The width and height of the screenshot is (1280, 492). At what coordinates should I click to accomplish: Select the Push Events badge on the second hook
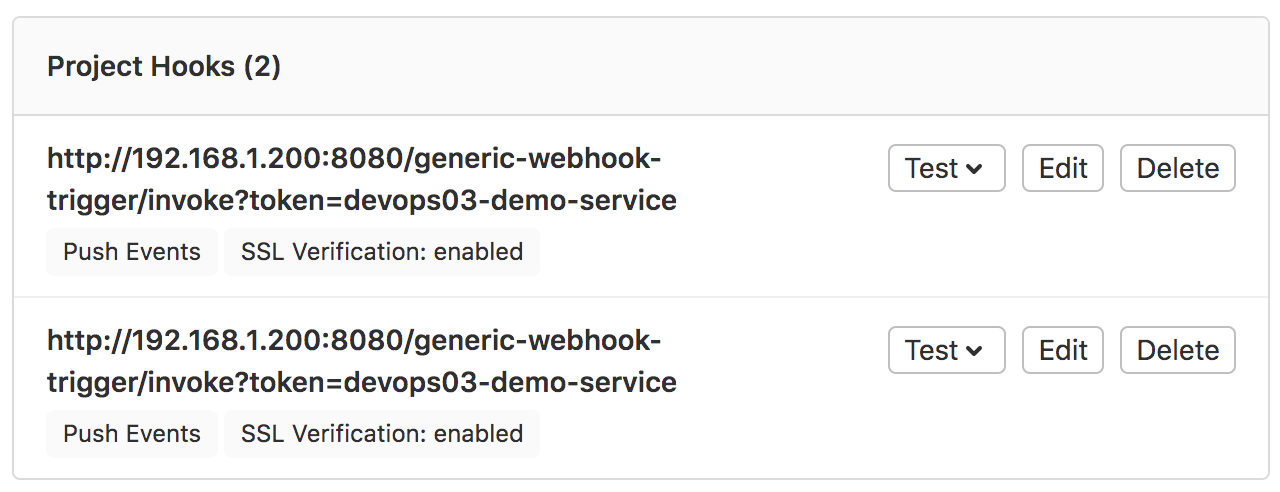click(x=132, y=434)
